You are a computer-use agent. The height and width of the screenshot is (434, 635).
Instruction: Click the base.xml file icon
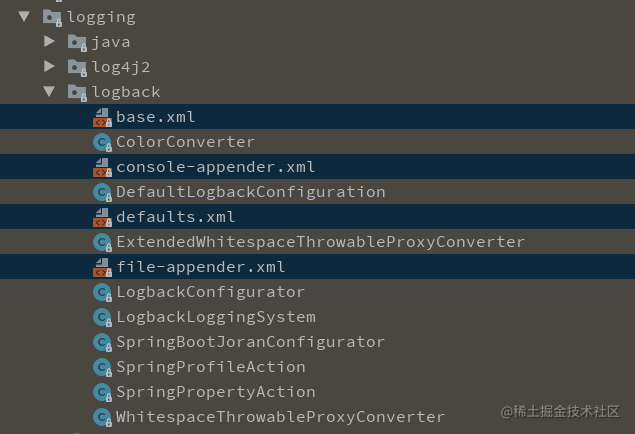point(101,117)
